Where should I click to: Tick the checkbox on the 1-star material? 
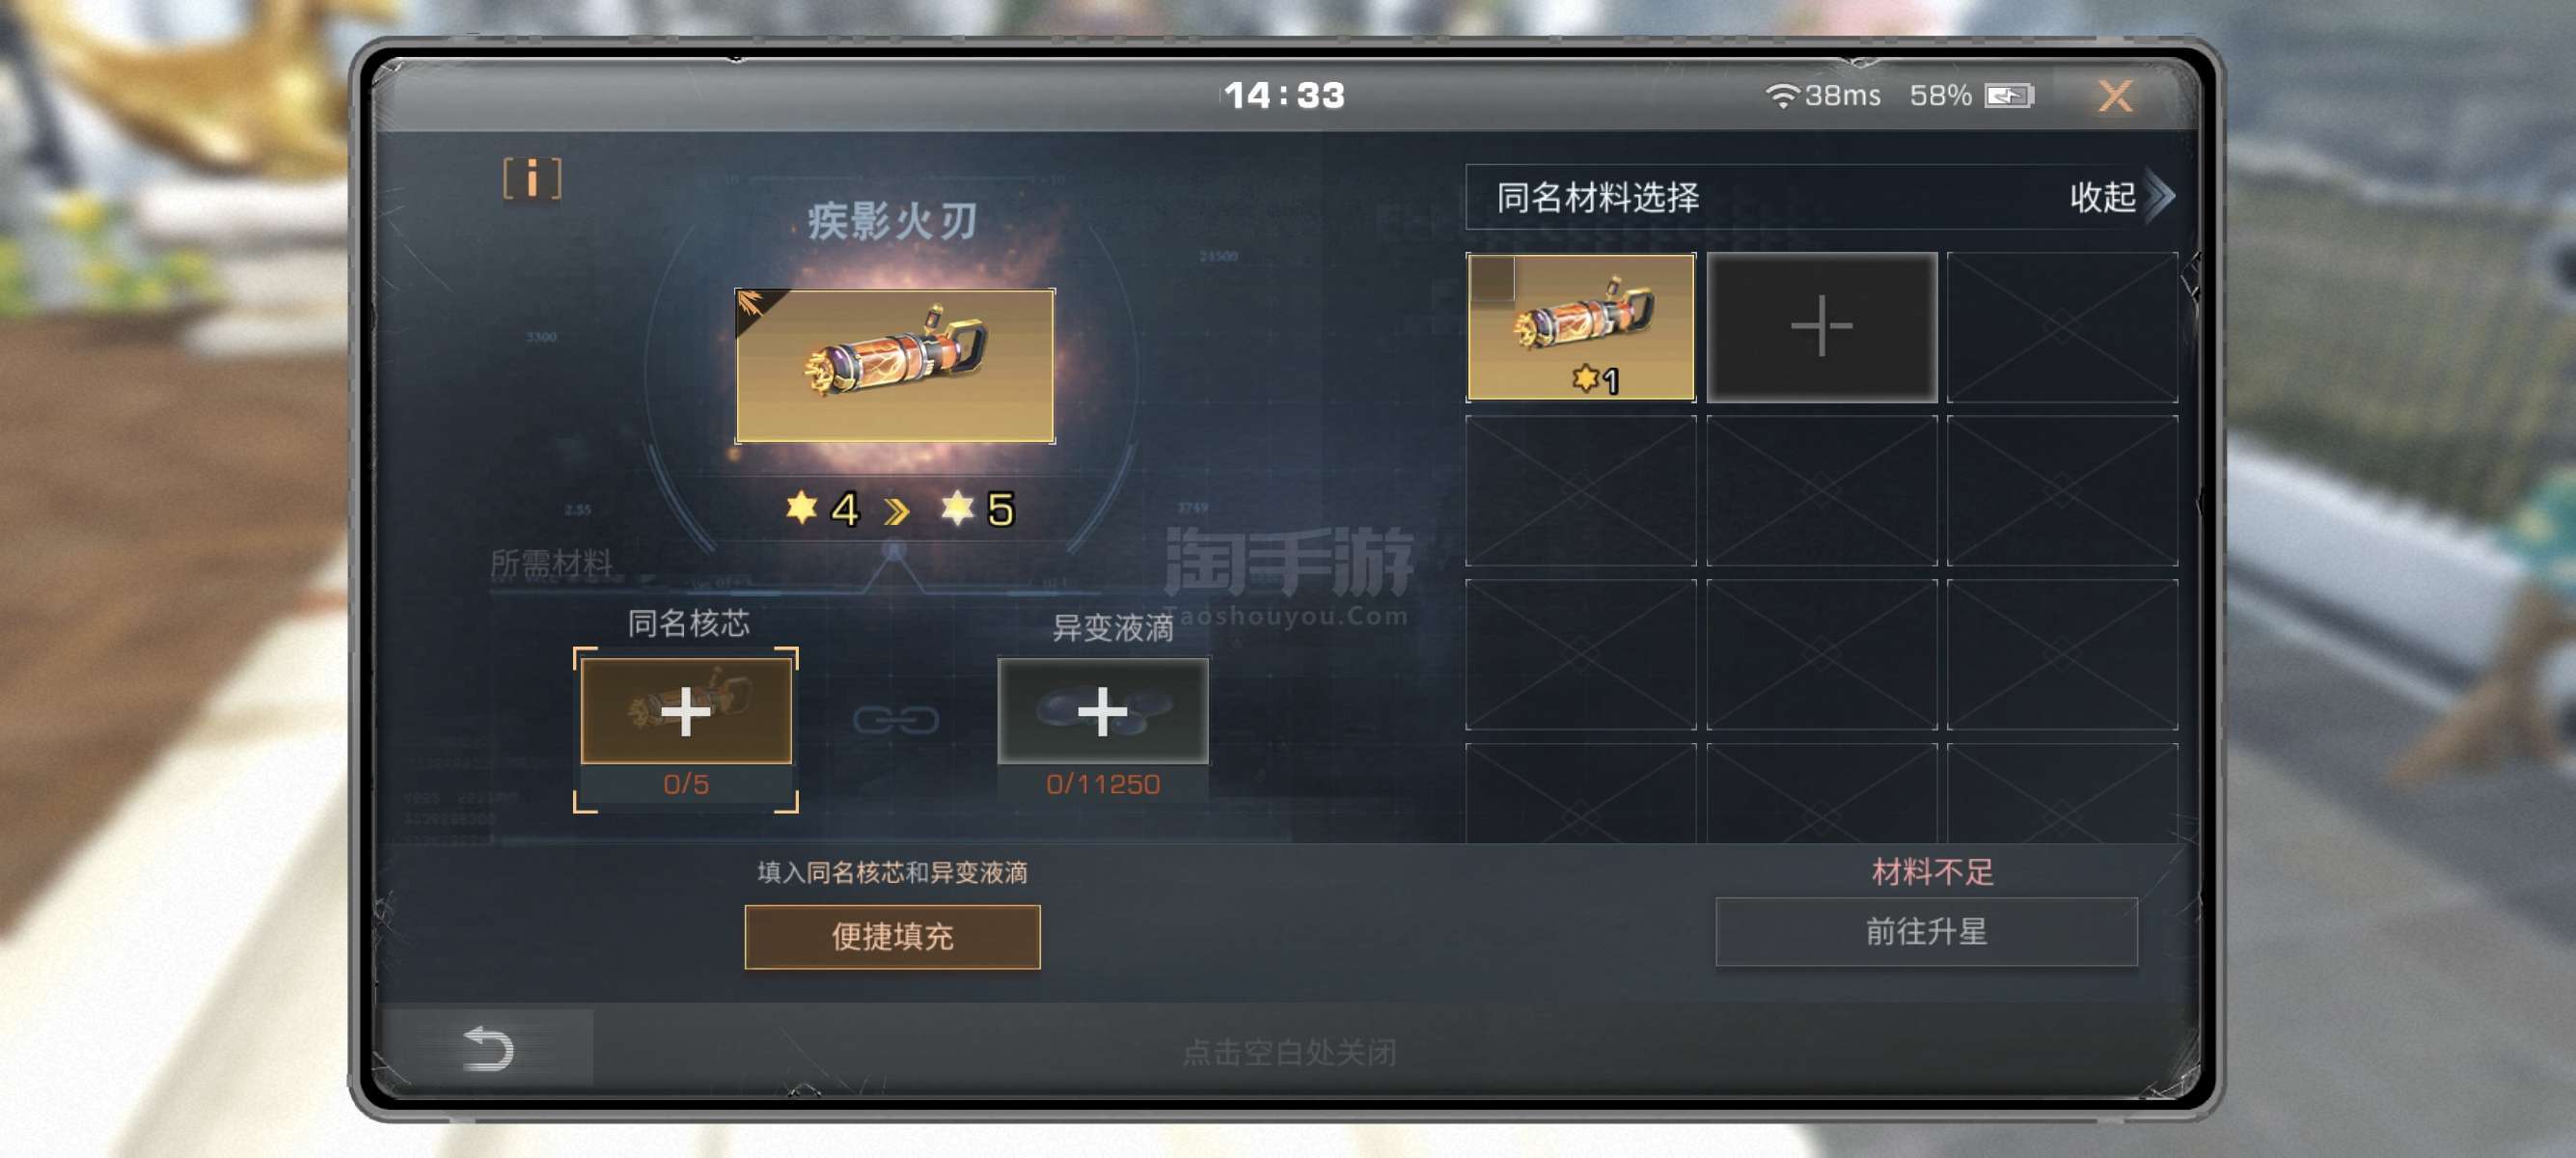coord(1492,278)
